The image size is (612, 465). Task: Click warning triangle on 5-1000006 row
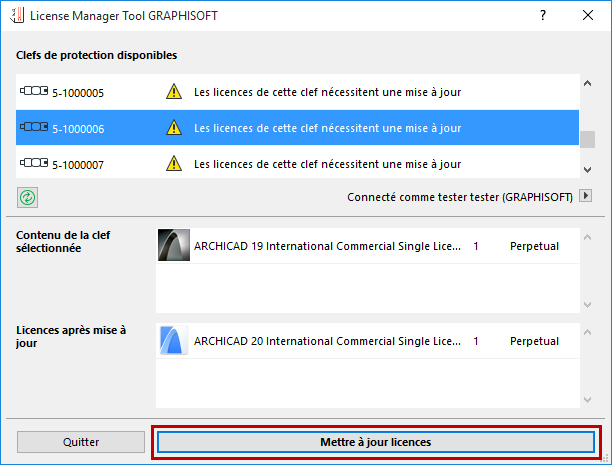174,128
